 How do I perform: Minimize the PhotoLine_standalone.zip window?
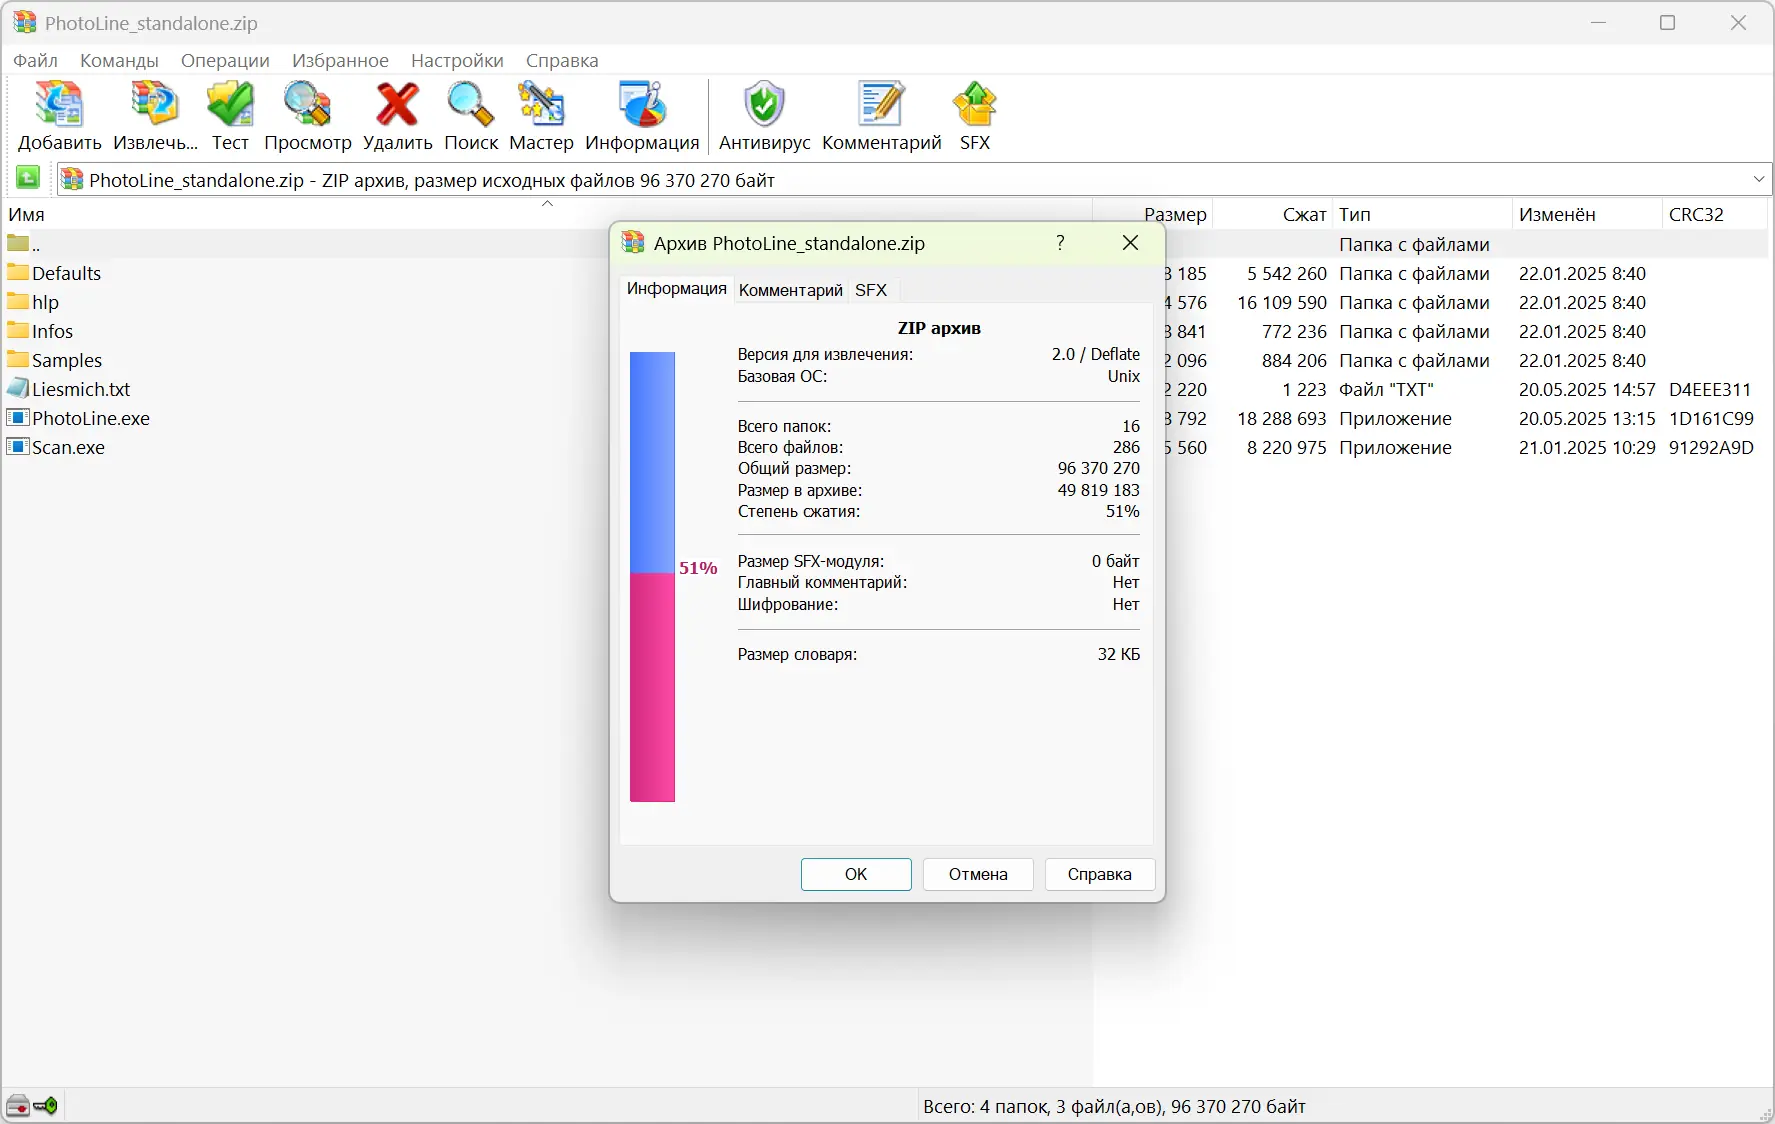point(1599,23)
